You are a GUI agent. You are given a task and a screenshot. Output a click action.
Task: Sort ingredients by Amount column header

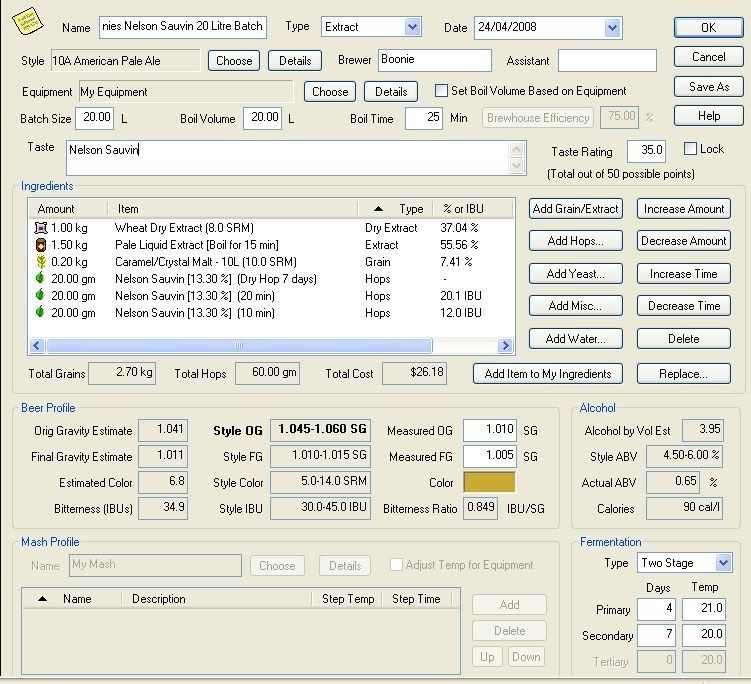(68, 209)
